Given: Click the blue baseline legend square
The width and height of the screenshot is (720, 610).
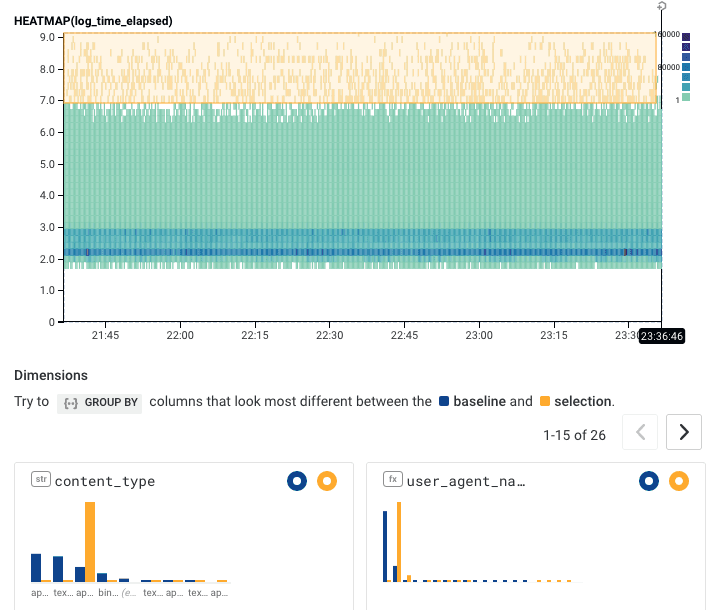Looking at the screenshot, I should 445,402.
